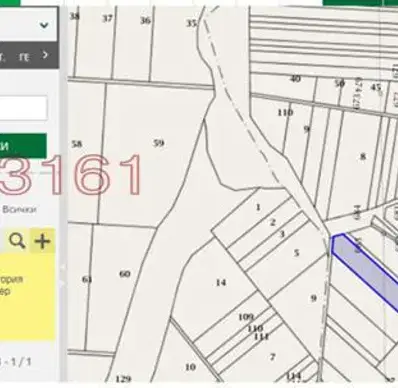Select parcel 5 on the map
Screen dimensions: 398x388
[296, 253]
